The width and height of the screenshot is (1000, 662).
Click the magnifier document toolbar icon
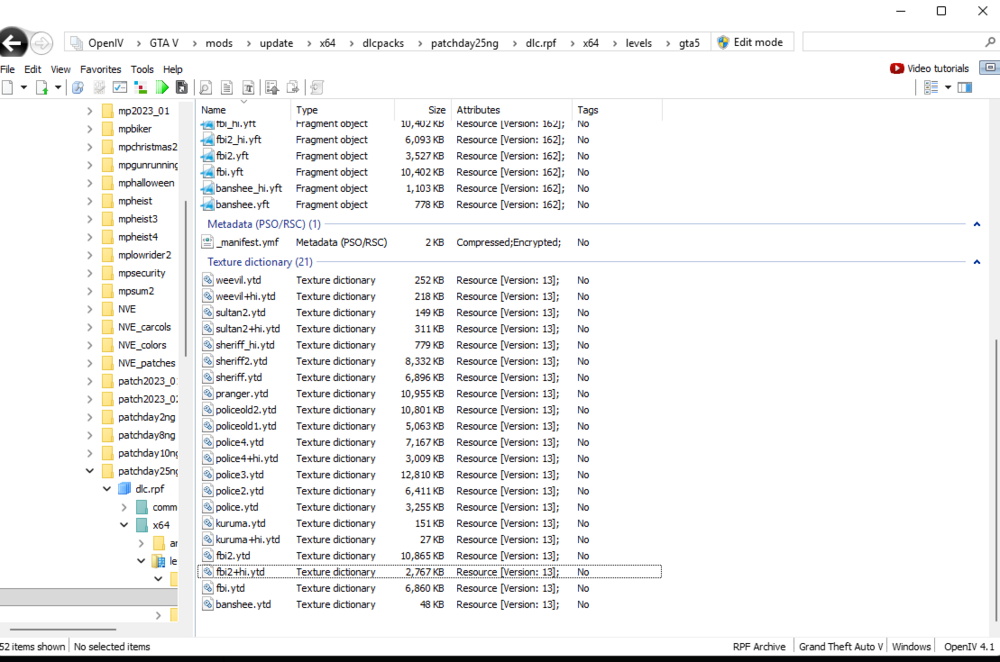tap(205, 87)
